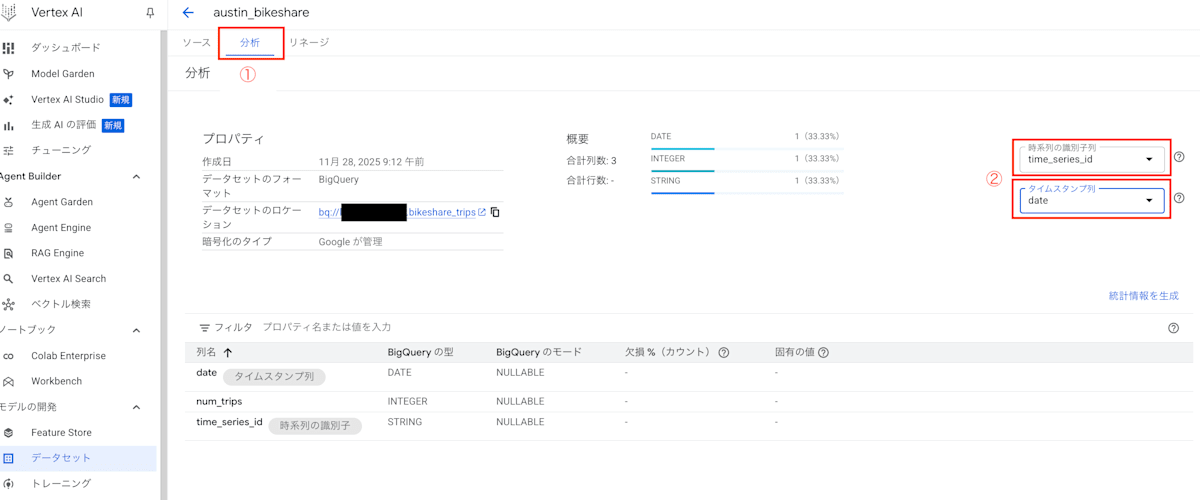This screenshot has width=1200, height=500.
Task: Select the num_trips column row
Action: pyautogui.click(x=689, y=401)
